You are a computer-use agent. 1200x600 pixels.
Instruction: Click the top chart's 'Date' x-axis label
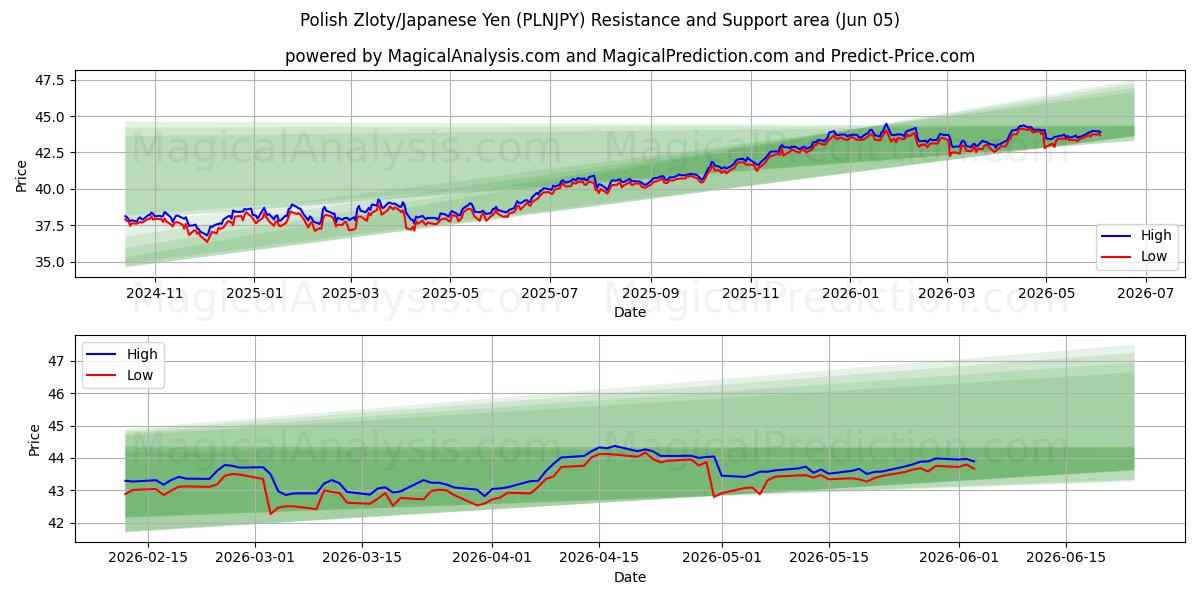coord(630,312)
